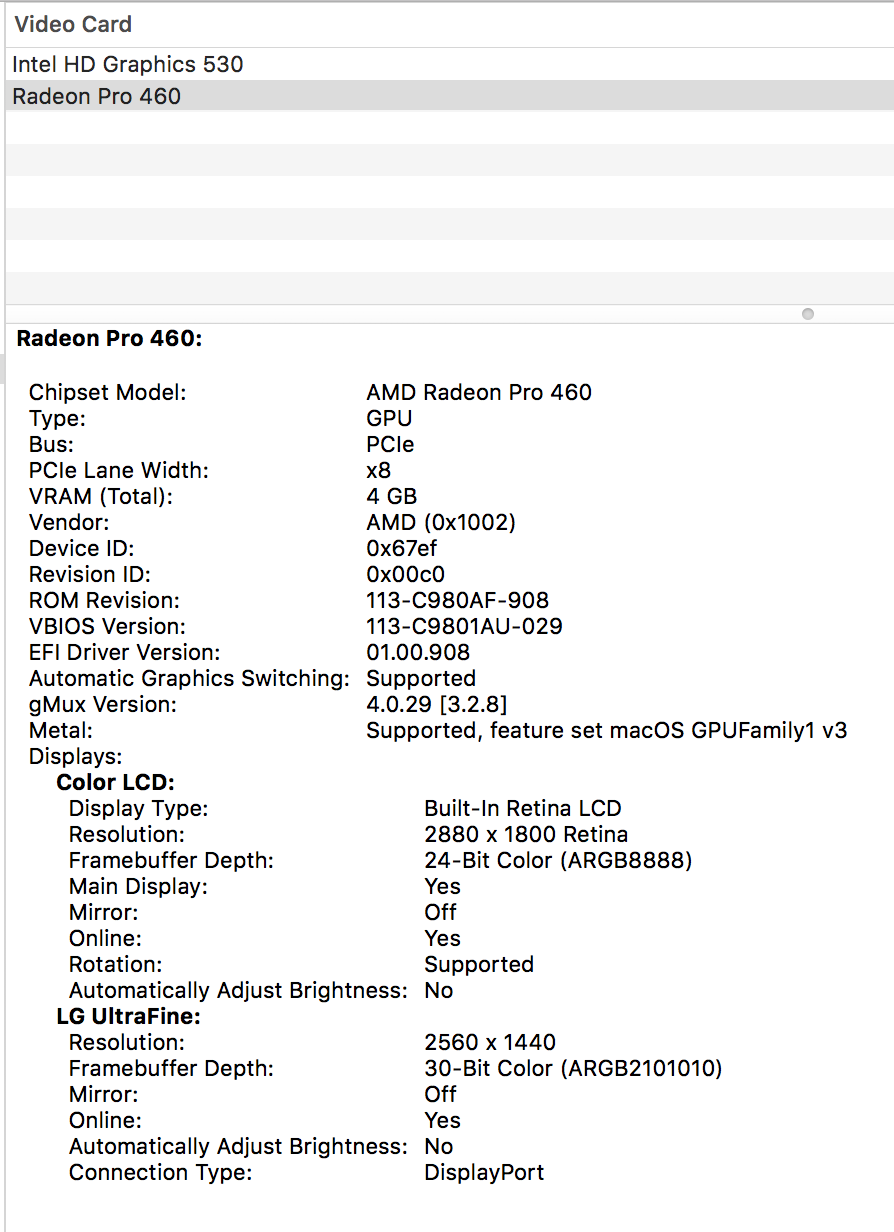Click the gMux Version label
894x1232 pixels.
coord(102,704)
